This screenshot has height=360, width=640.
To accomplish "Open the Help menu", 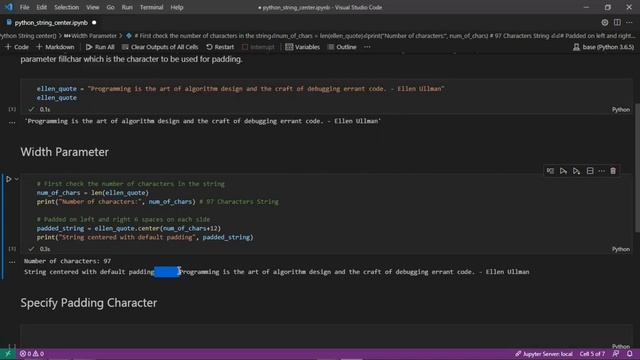I will 177,7.
